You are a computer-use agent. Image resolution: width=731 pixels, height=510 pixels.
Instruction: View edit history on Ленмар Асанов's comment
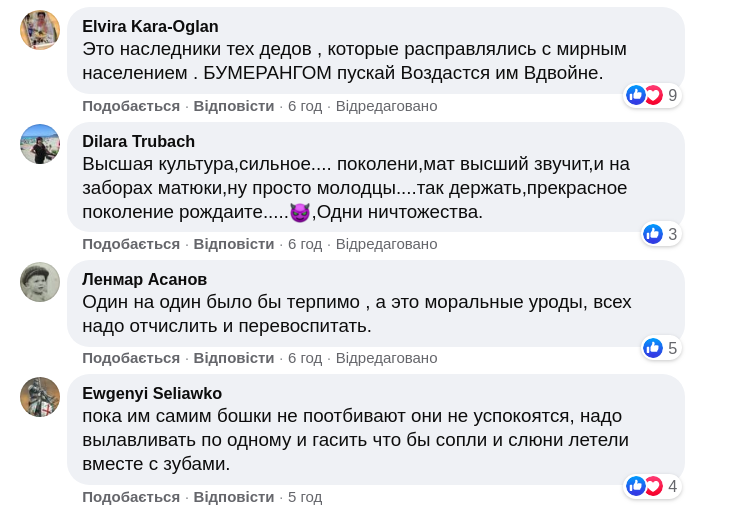pos(386,358)
